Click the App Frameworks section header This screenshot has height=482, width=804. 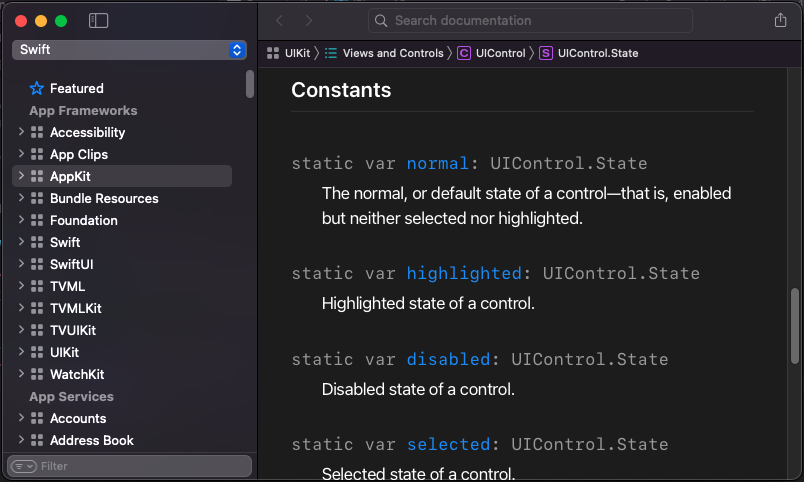(x=83, y=111)
